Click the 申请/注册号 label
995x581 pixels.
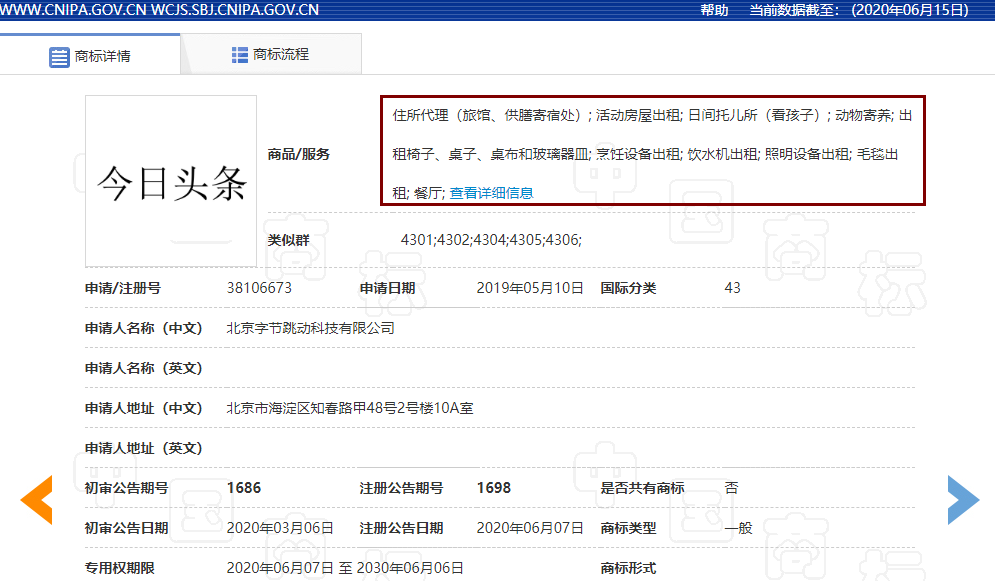123,288
